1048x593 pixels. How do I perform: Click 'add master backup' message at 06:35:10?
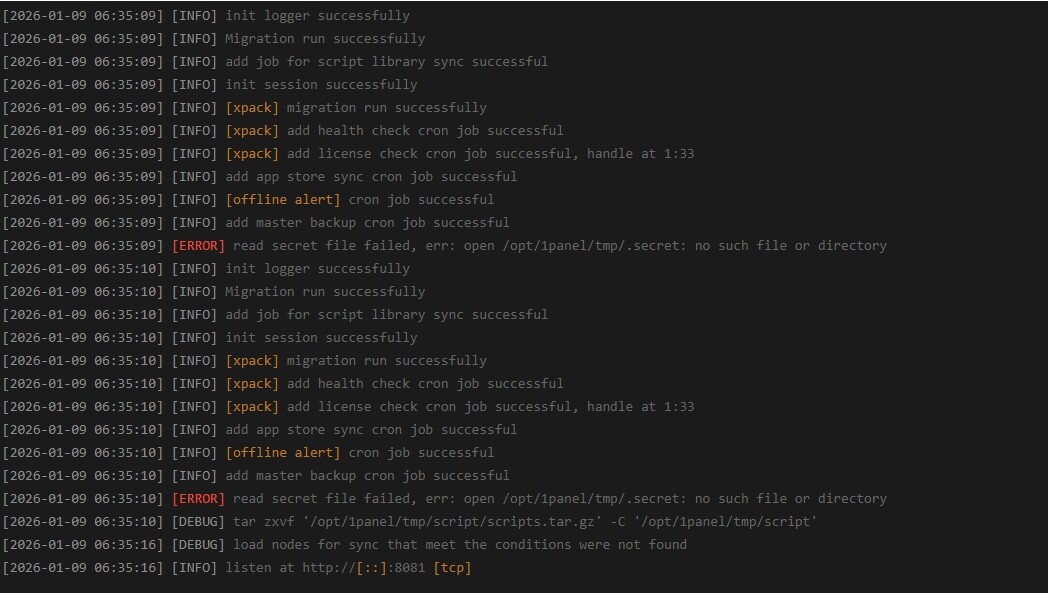click(367, 476)
